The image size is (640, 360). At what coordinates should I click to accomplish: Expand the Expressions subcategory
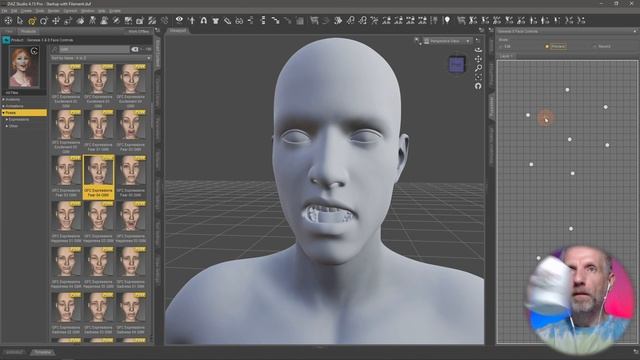[x=7, y=120]
